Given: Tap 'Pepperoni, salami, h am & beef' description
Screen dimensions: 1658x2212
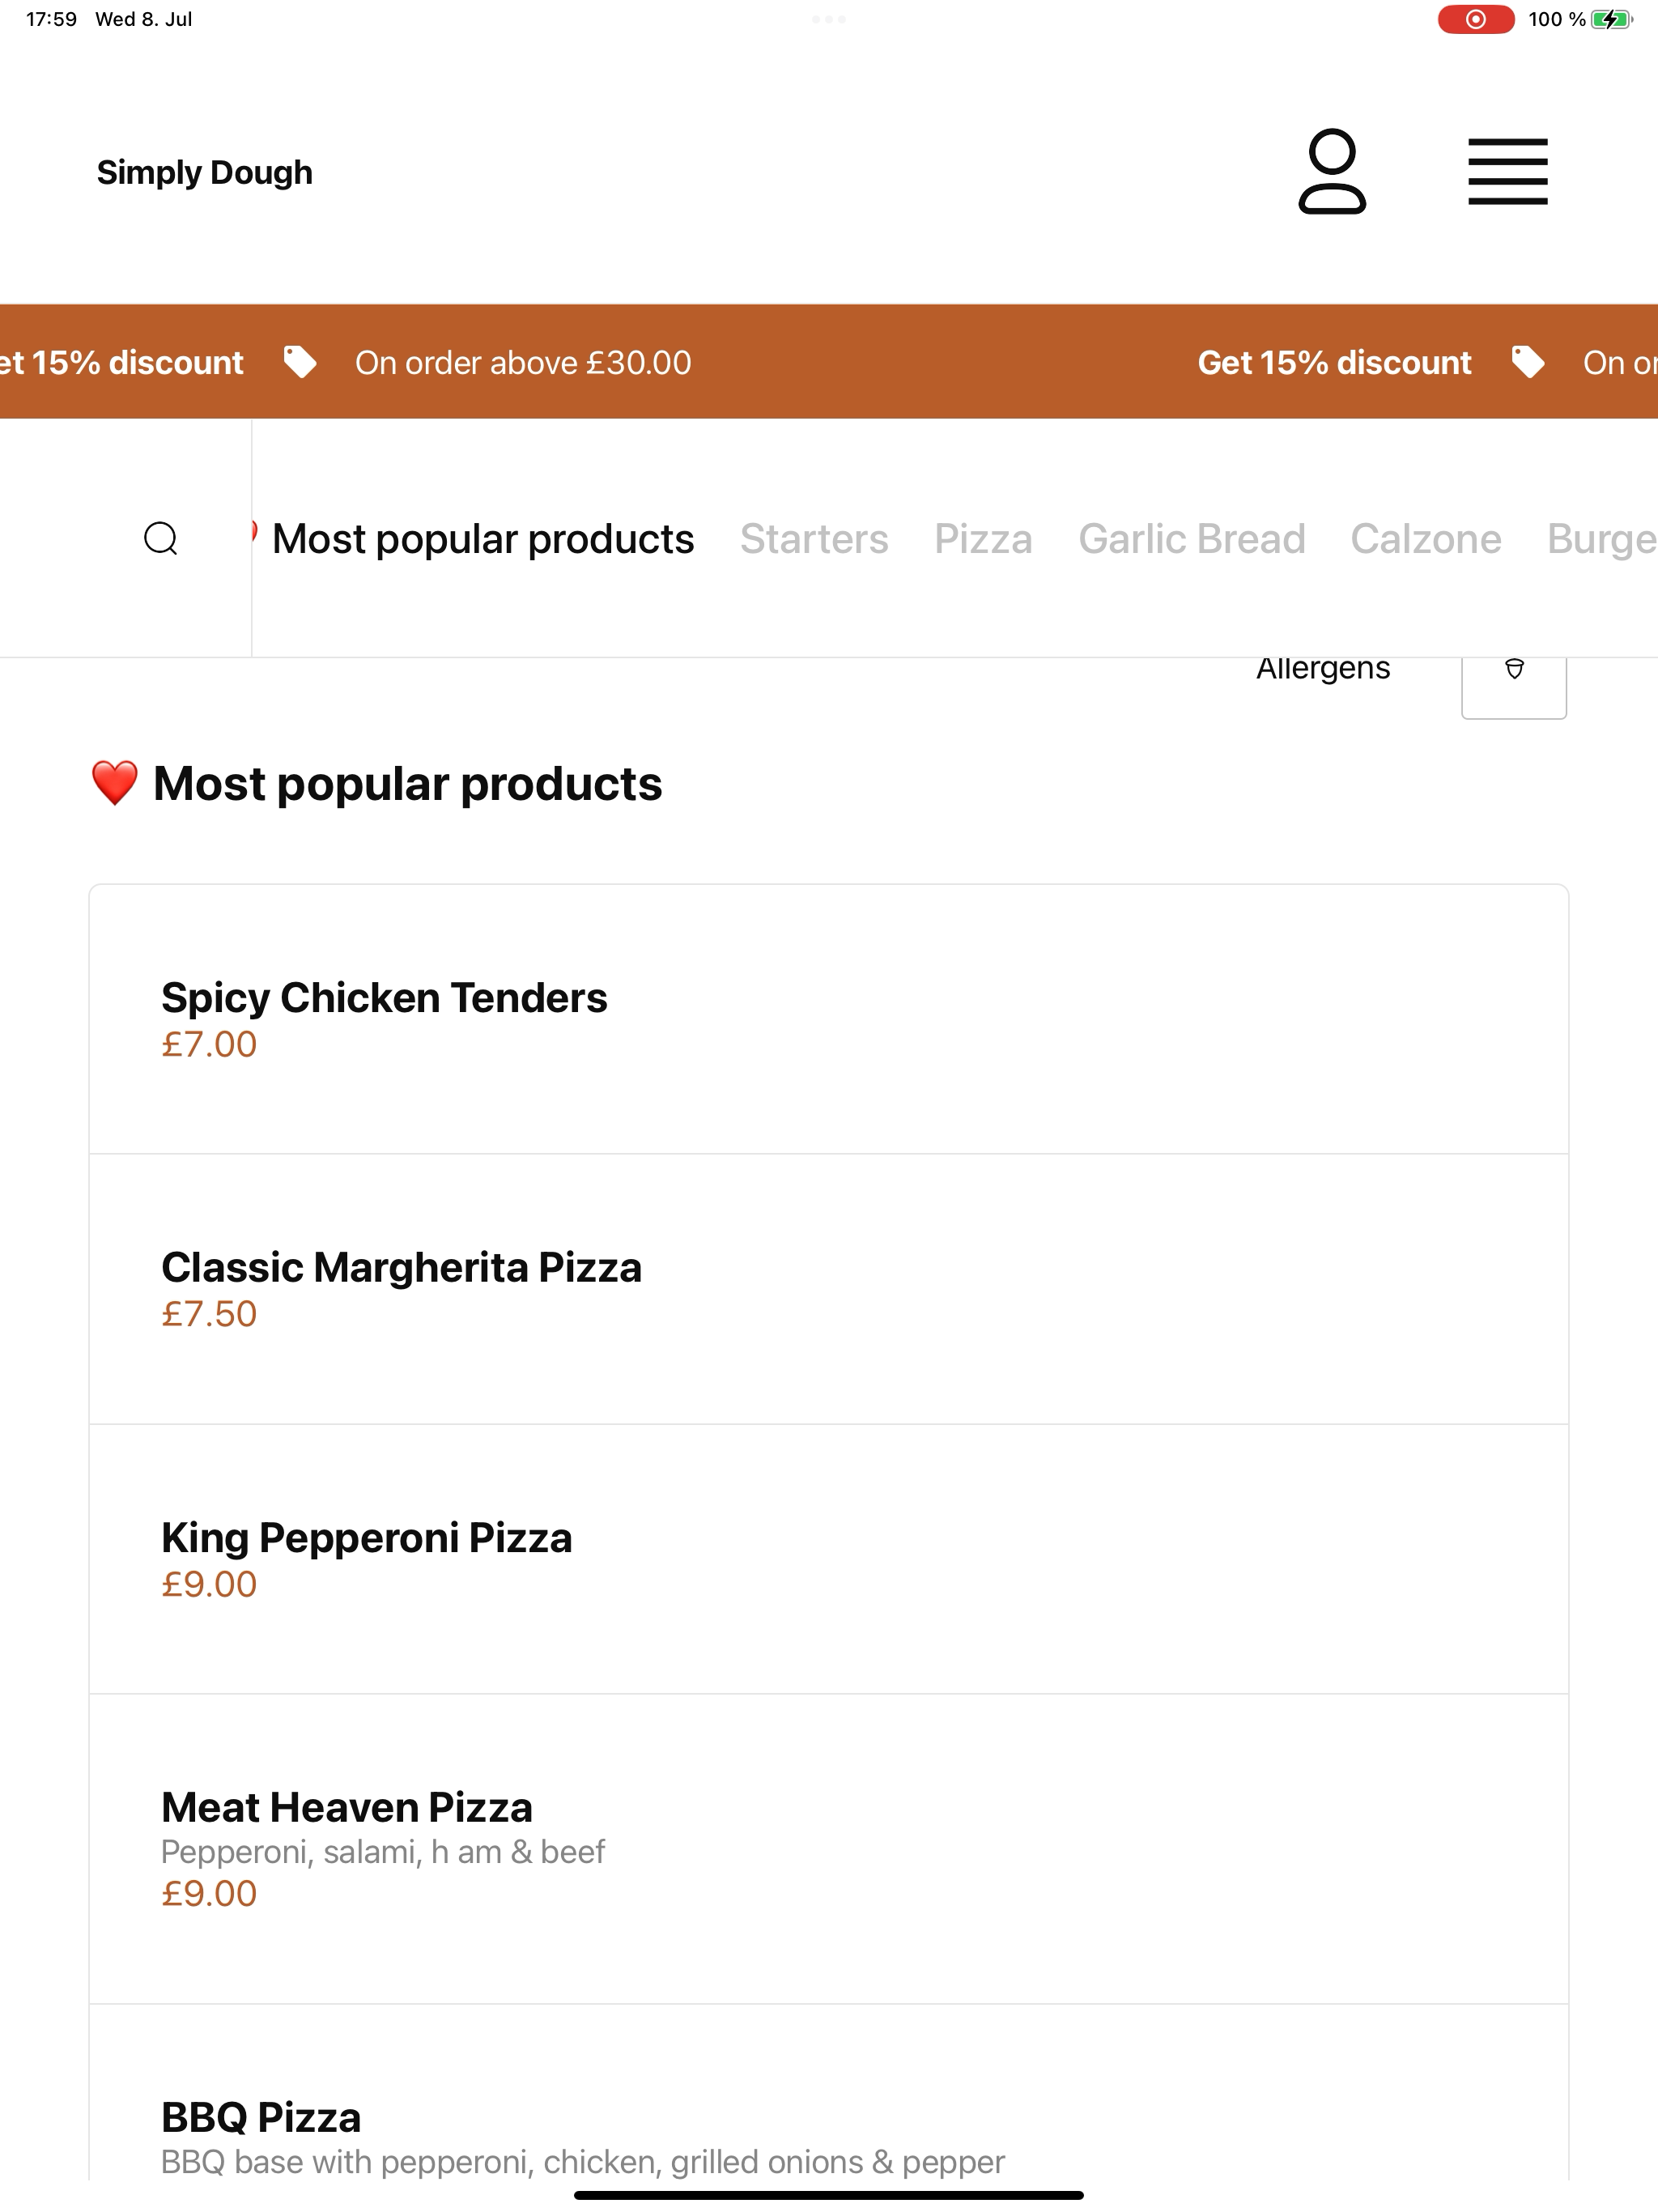Looking at the screenshot, I should 383,1852.
